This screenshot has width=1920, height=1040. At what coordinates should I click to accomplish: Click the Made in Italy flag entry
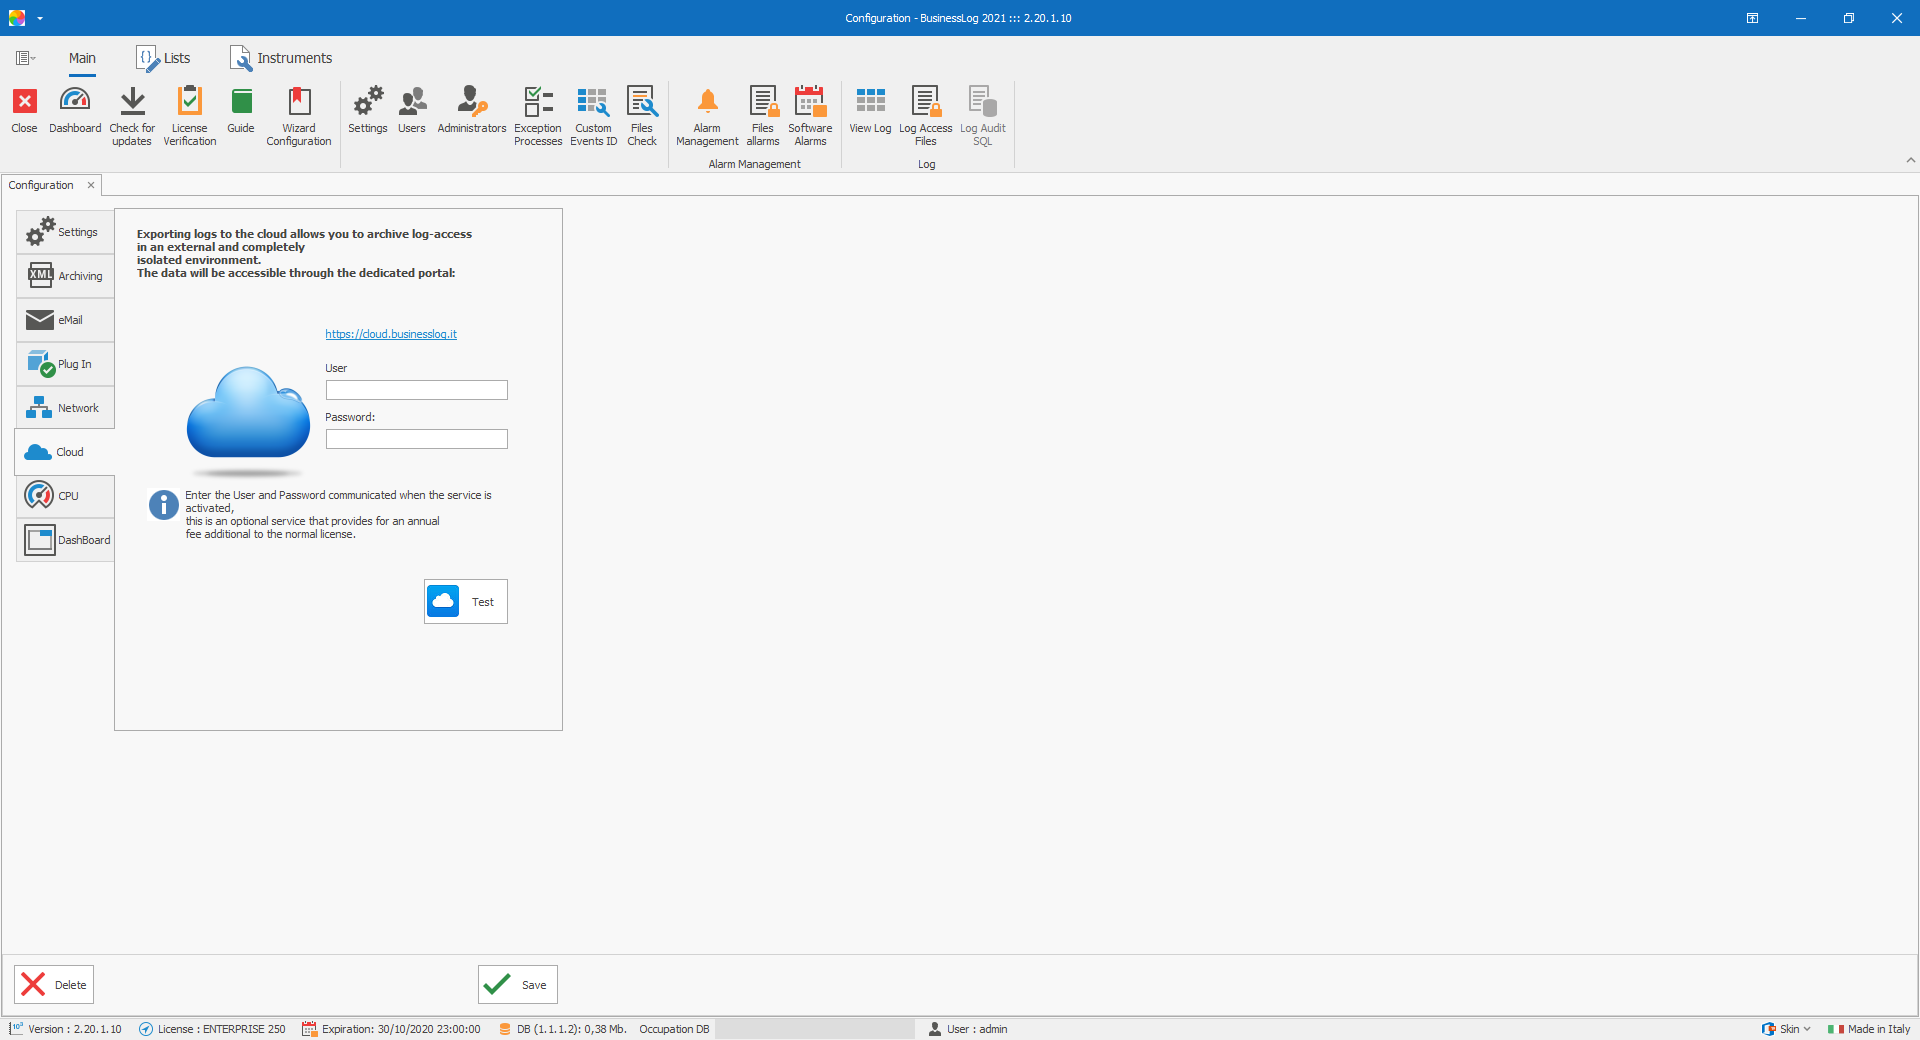point(1869,1029)
